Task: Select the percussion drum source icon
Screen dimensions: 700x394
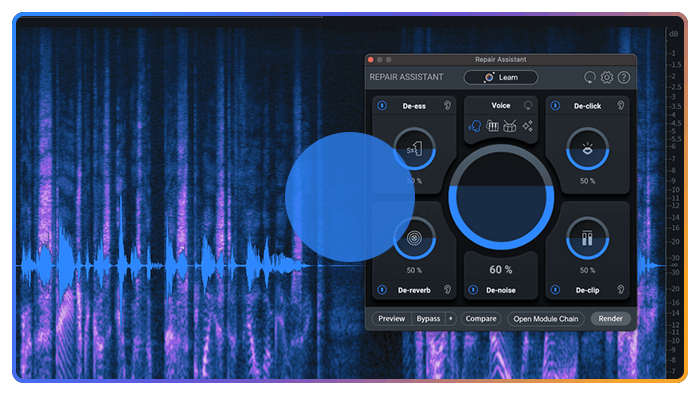Action: click(509, 126)
